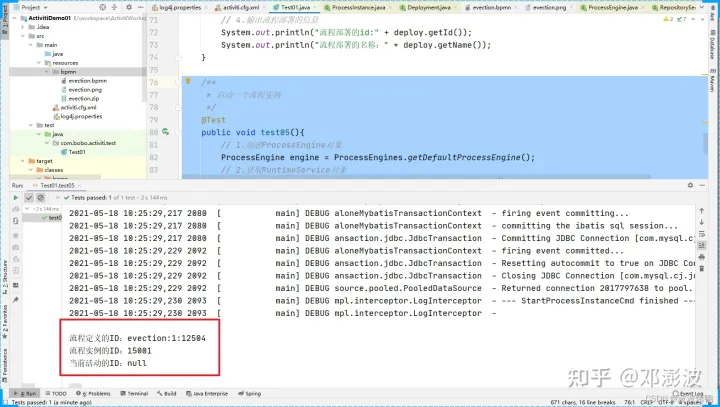Click the locate-file target icon in Project panel
720x407 pixels.
point(102,7)
